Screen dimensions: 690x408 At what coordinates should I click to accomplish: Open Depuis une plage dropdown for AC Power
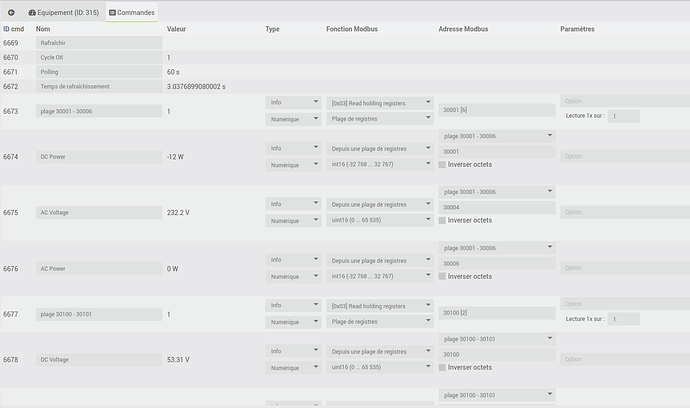(x=380, y=261)
